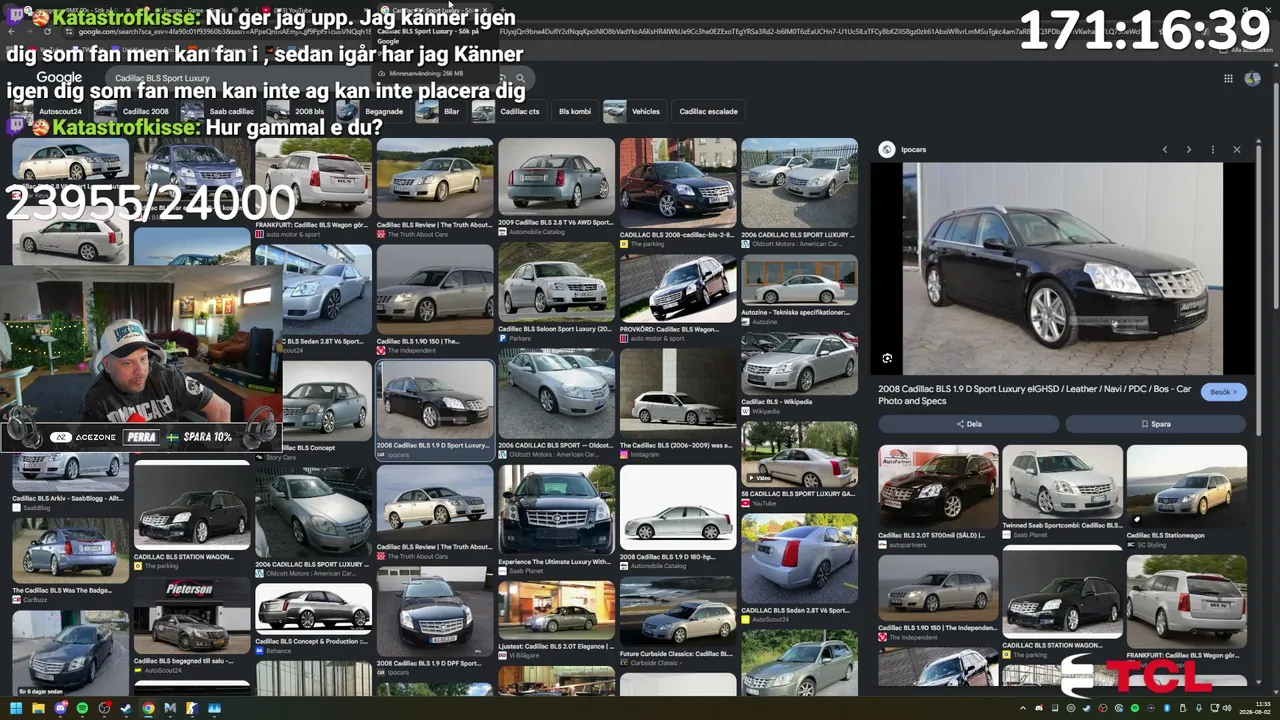Select the 'Begagnade' filter chip

372,111
